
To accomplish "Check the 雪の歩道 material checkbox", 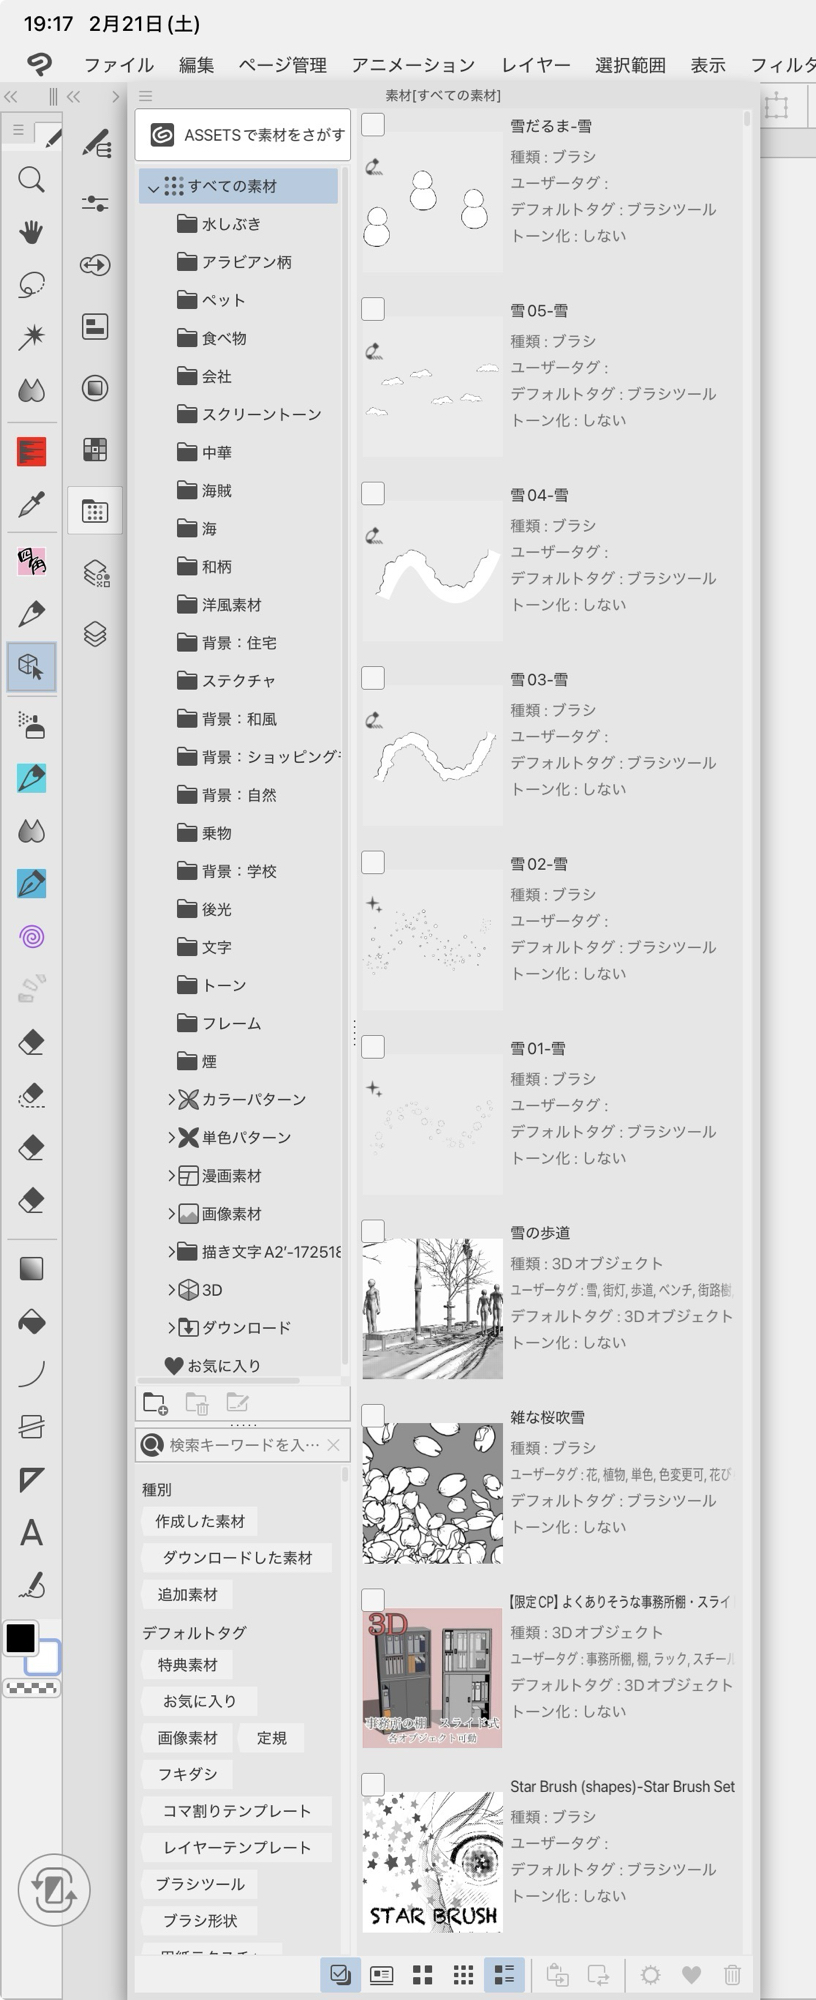I will (x=373, y=1231).
